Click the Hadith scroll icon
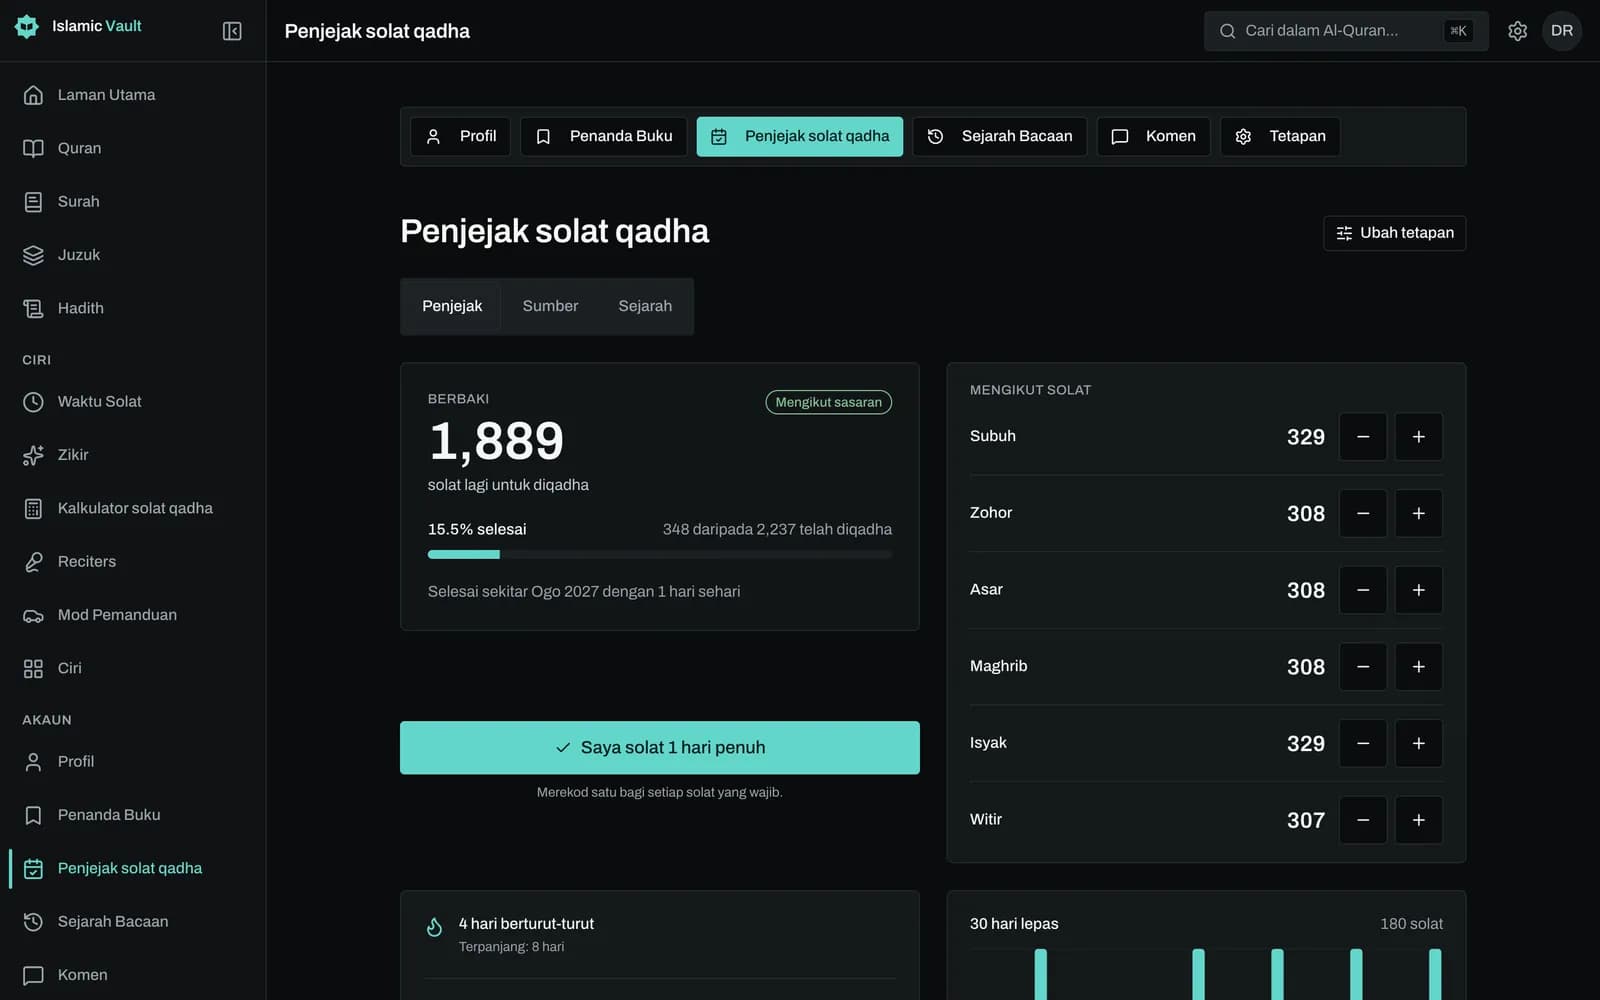1600x1000 pixels. pyautogui.click(x=33, y=308)
